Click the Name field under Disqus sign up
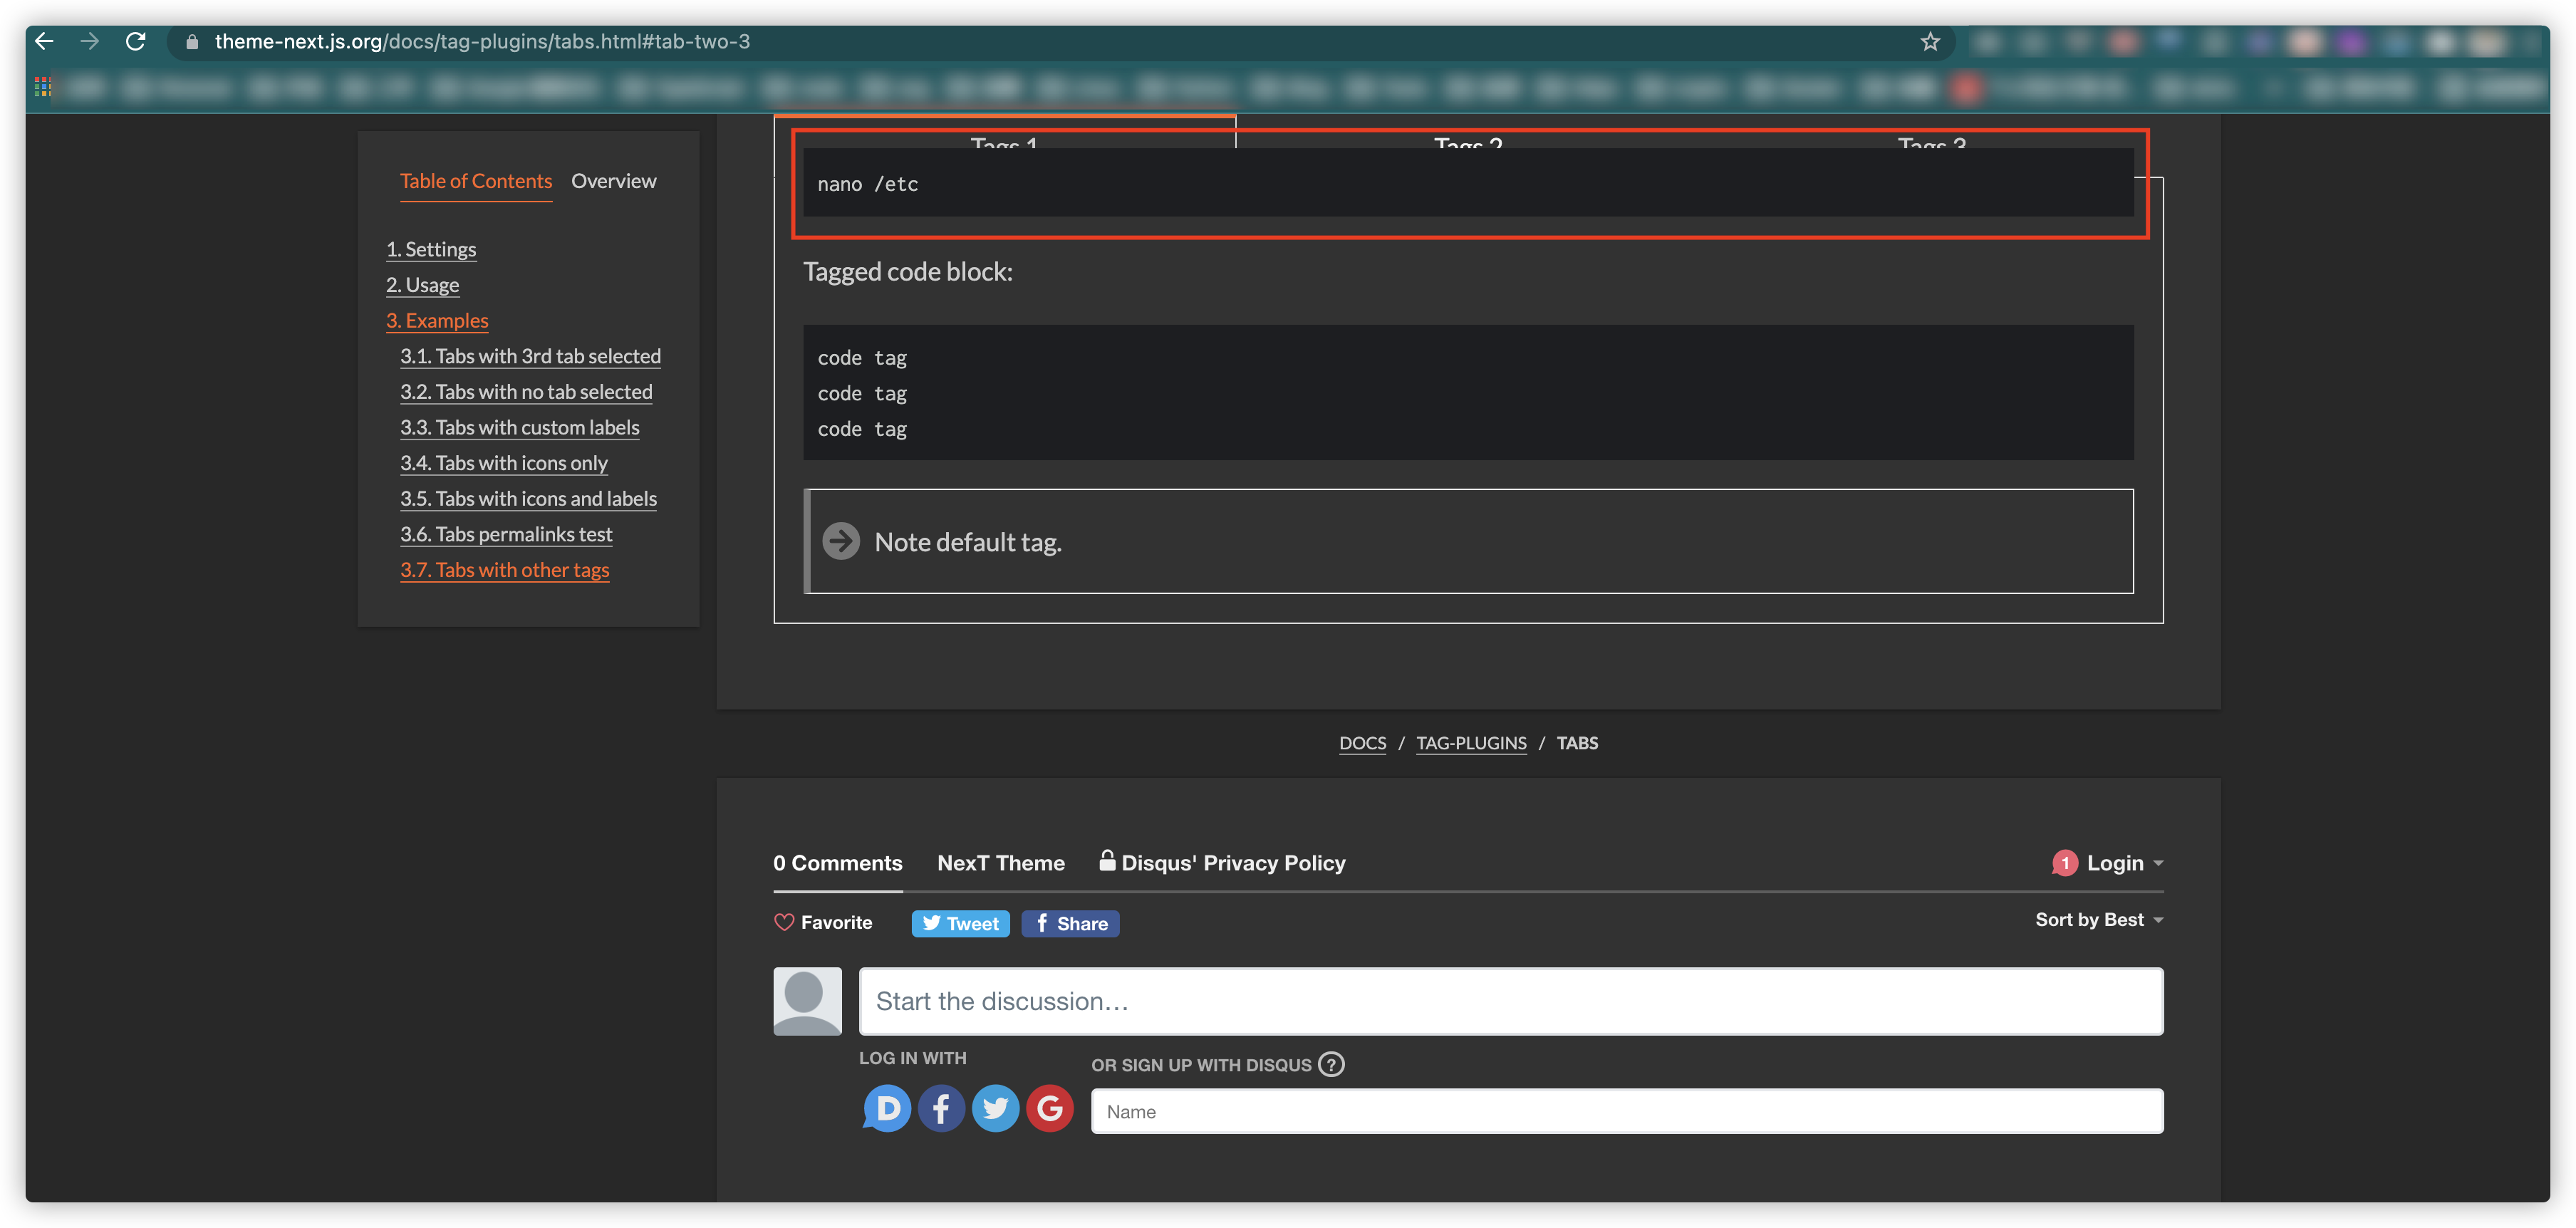2576x1228 pixels. tap(1626, 1110)
